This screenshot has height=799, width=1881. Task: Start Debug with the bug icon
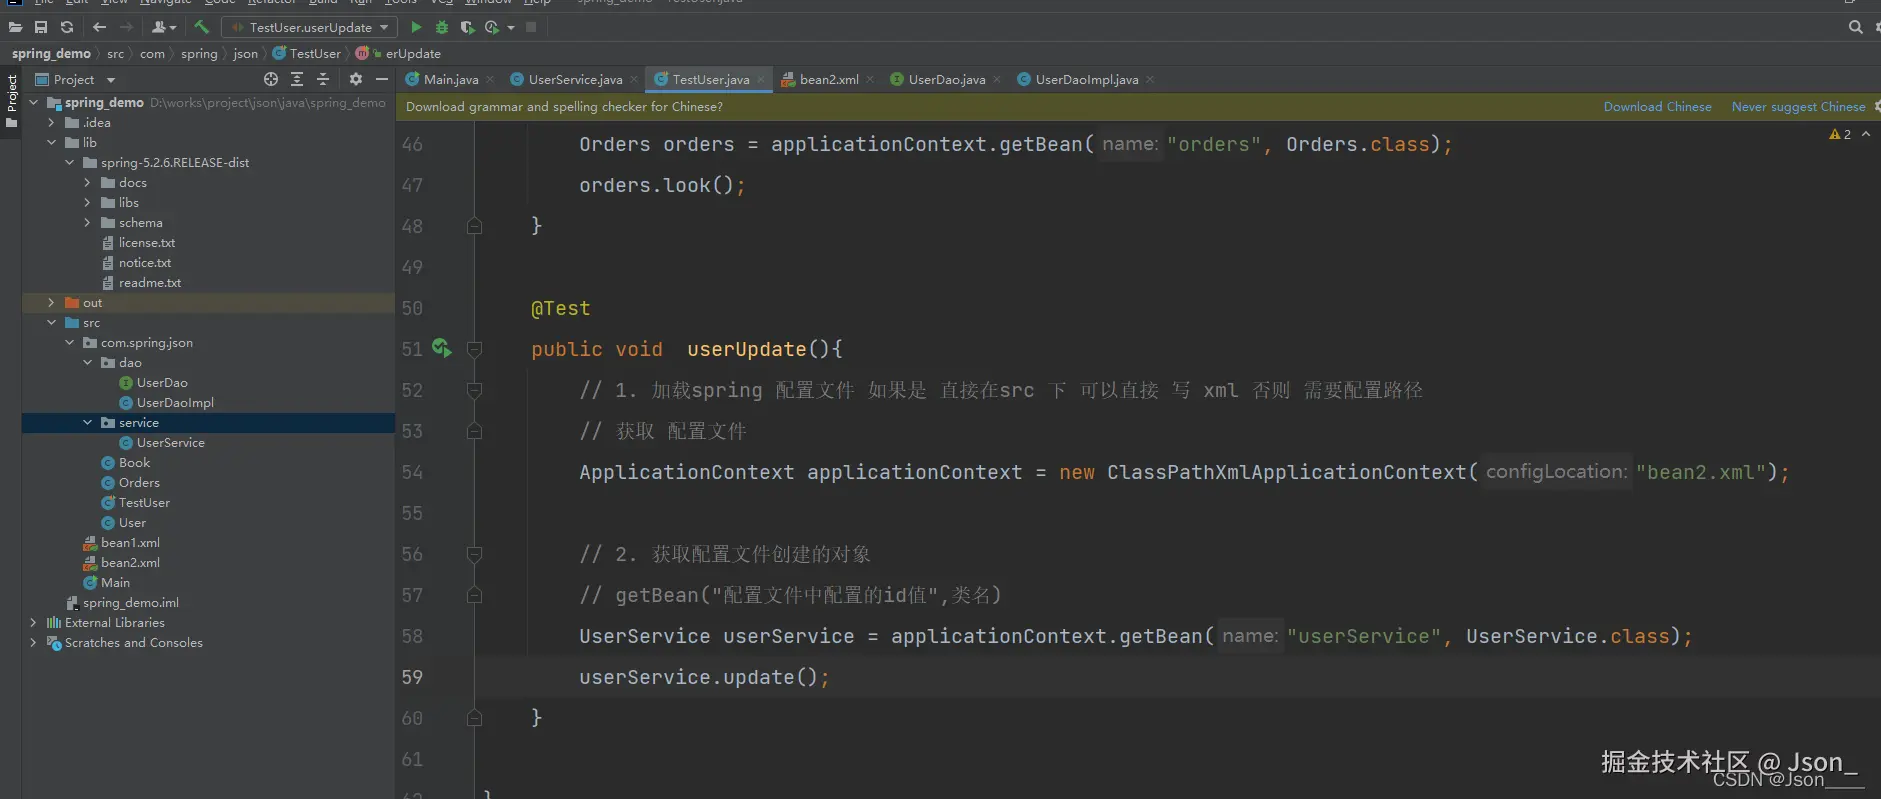[x=442, y=27]
